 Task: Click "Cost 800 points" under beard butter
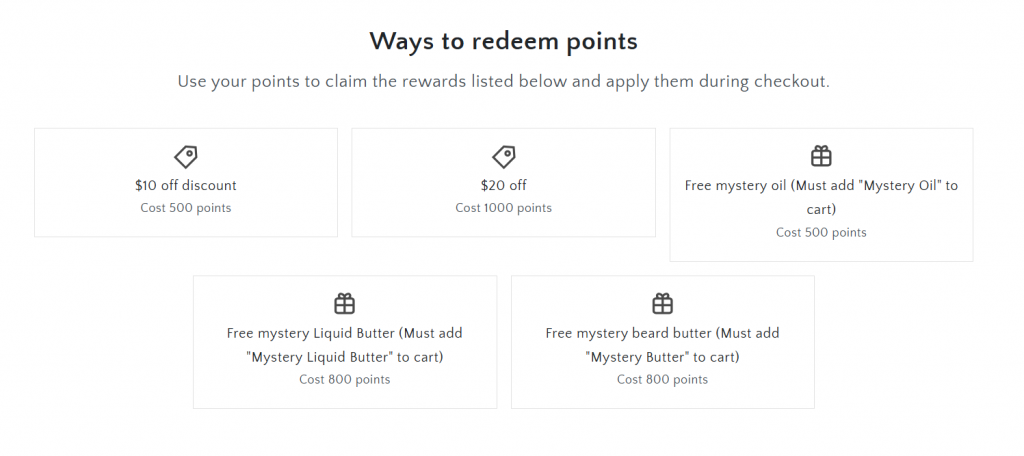(662, 380)
